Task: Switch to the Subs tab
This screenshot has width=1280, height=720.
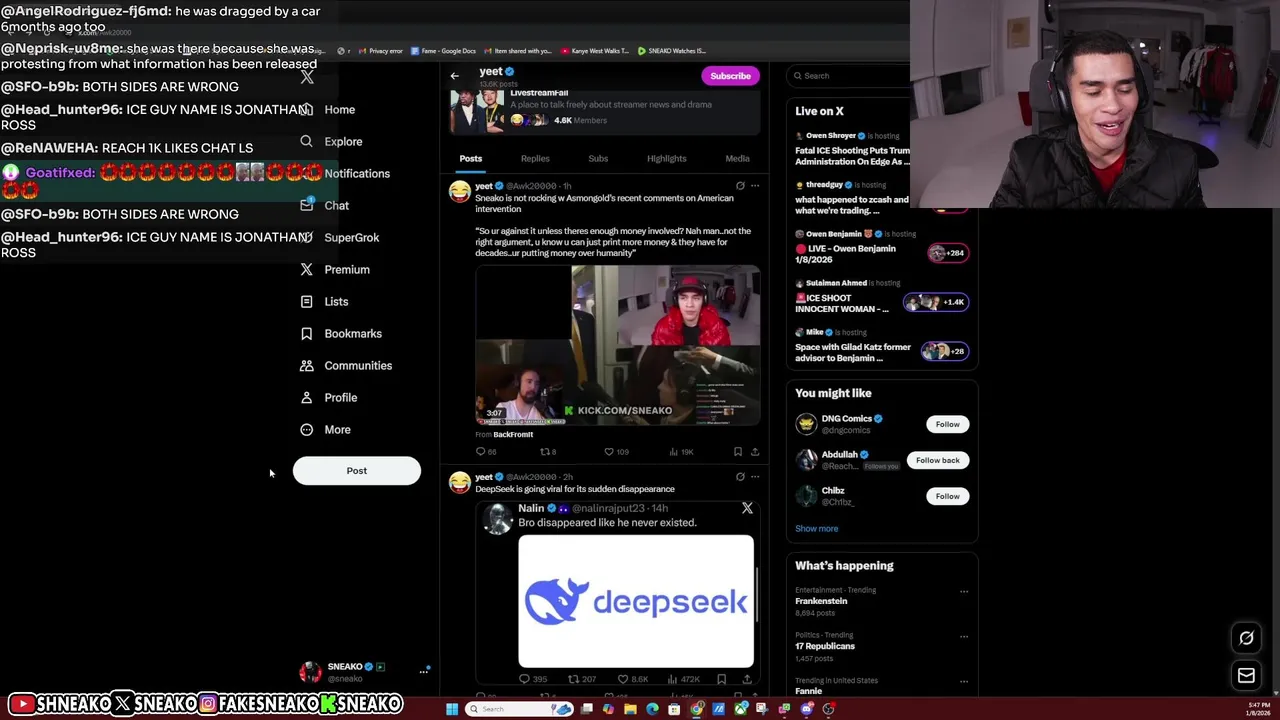Action: pyautogui.click(x=598, y=158)
